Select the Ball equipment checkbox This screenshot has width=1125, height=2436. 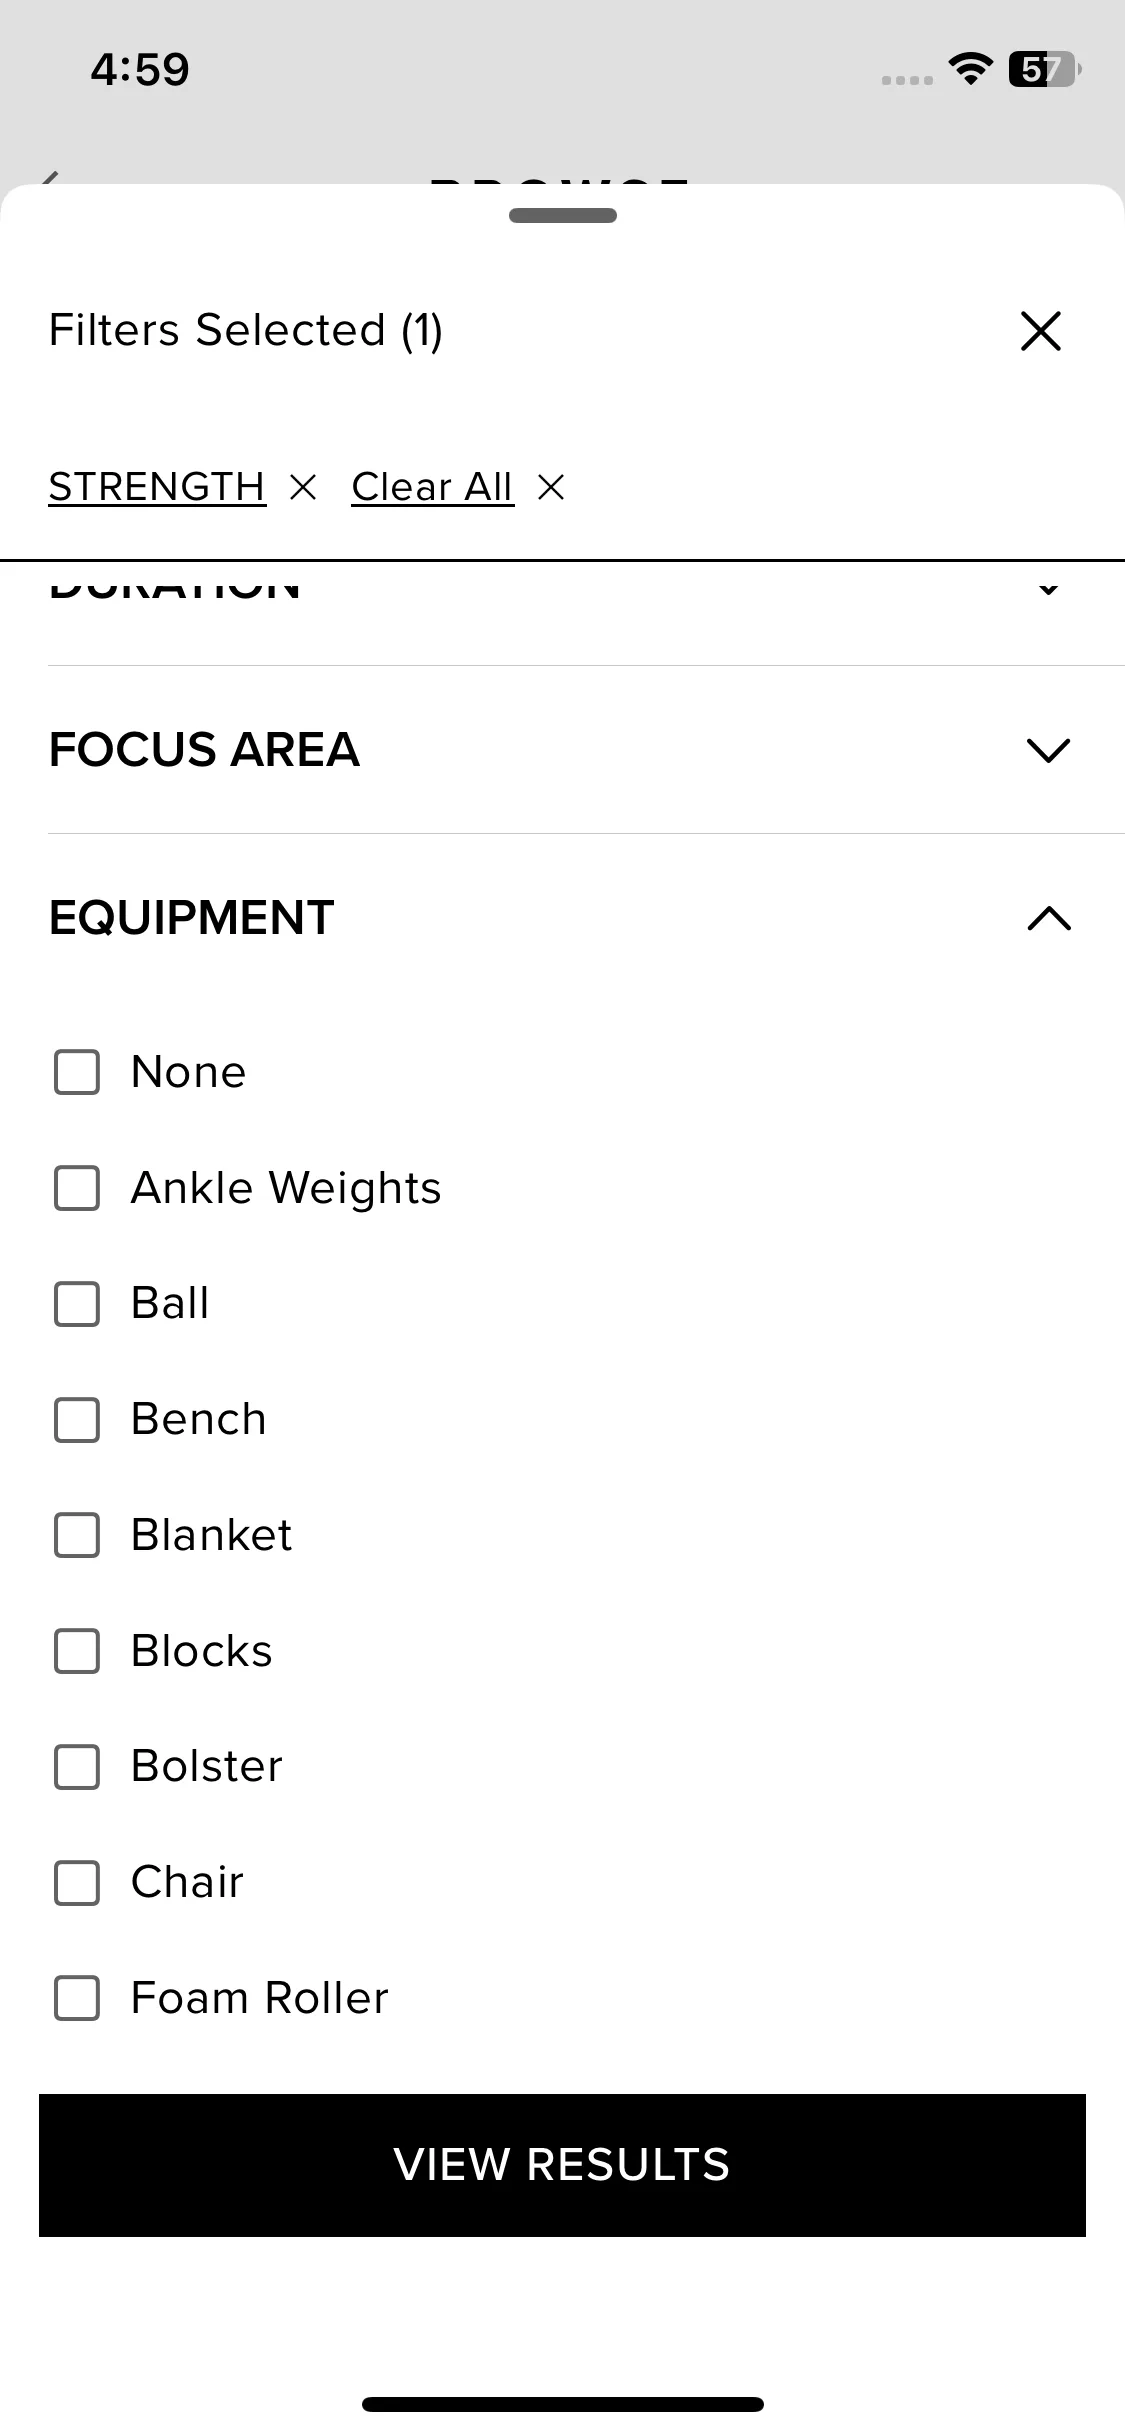tap(77, 1304)
